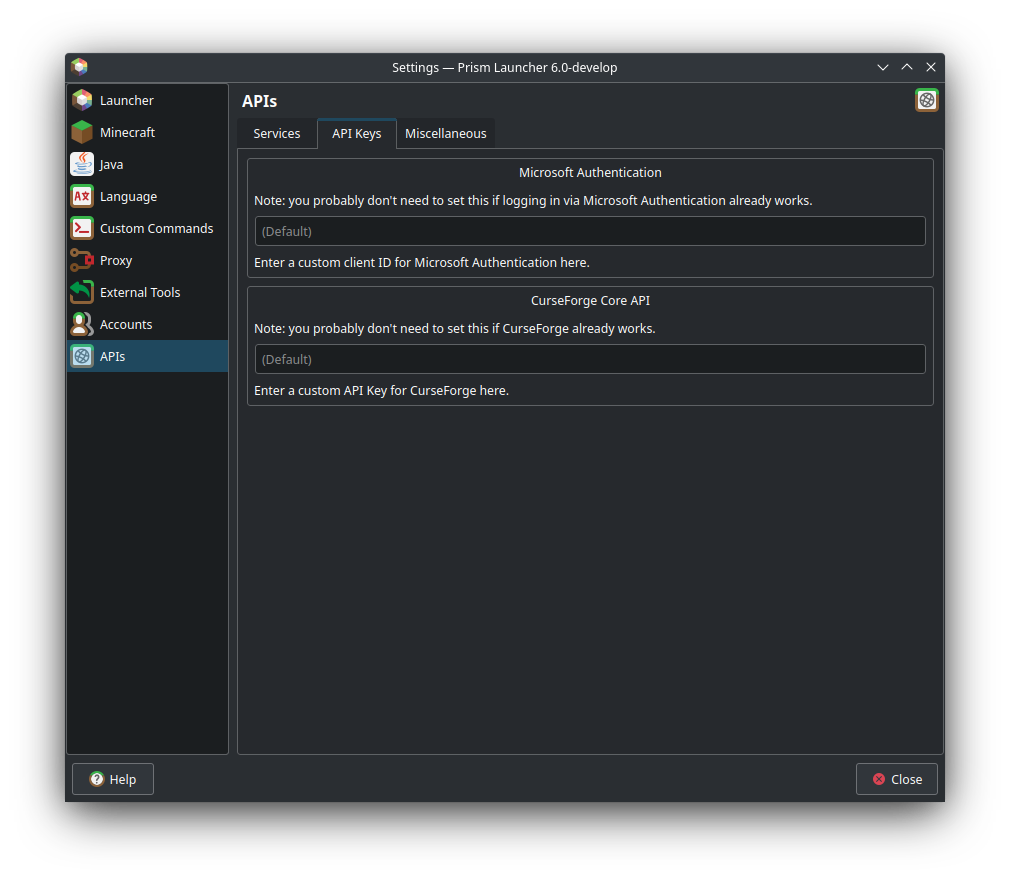Image resolution: width=1010 pixels, height=879 pixels.
Task: Switch to the Miscellaneous tab
Action: coord(446,134)
